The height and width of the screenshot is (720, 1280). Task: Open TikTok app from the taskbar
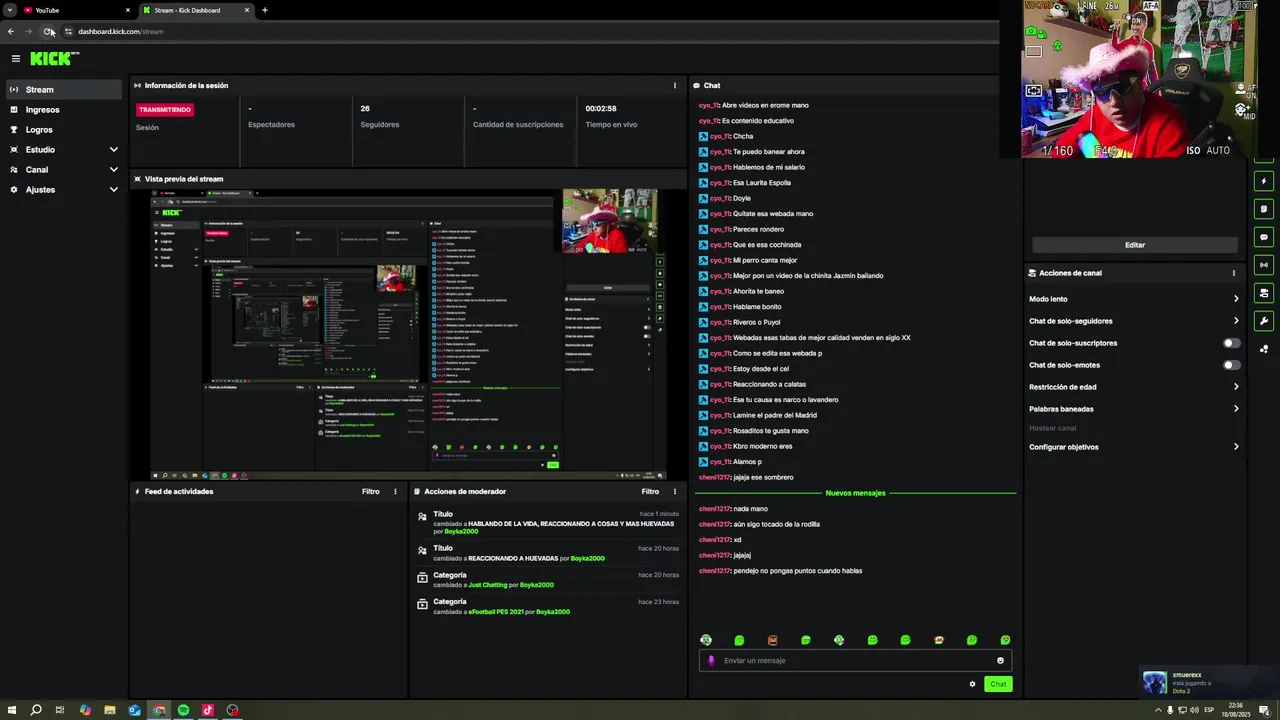pyautogui.click(x=208, y=710)
